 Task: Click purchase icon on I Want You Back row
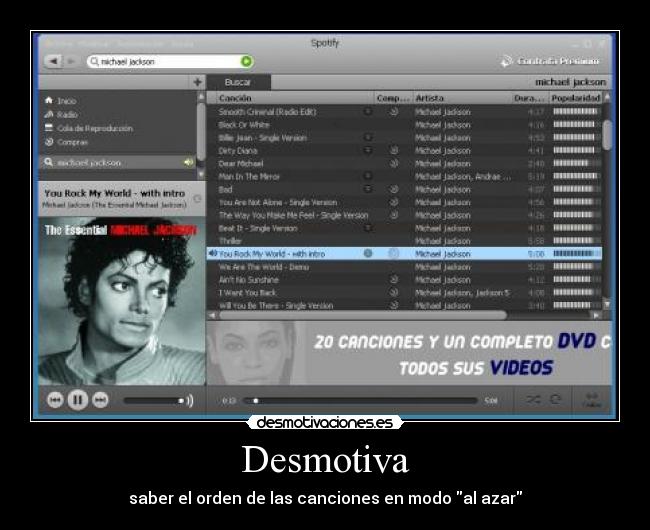pyautogui.click(x=394, y=292)
